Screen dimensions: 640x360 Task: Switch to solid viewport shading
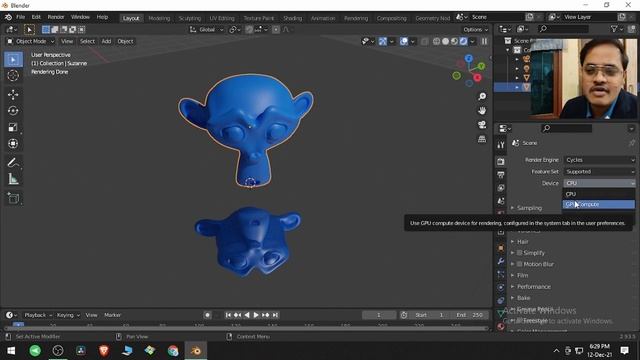(445, 41)
